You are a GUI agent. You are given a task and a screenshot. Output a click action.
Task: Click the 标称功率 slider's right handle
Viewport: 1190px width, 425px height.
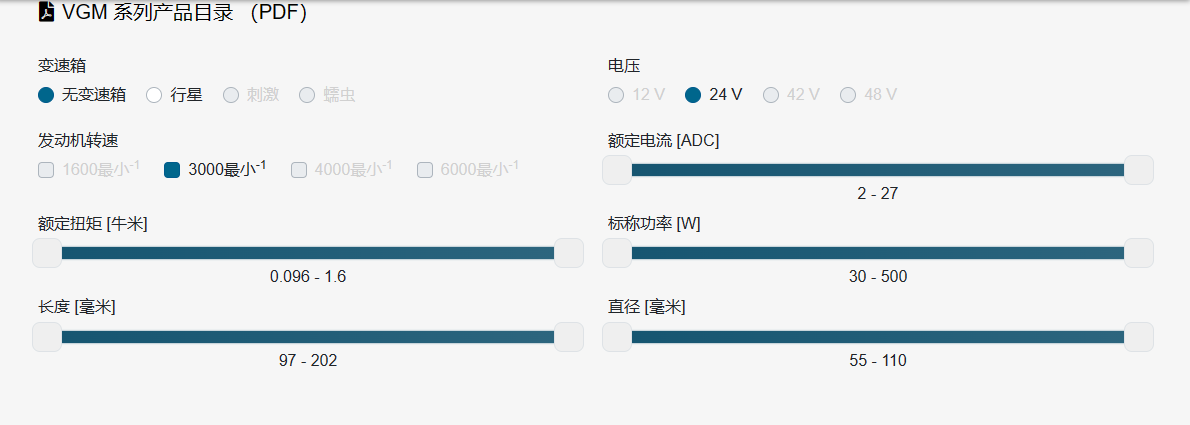coord(1139,253)
